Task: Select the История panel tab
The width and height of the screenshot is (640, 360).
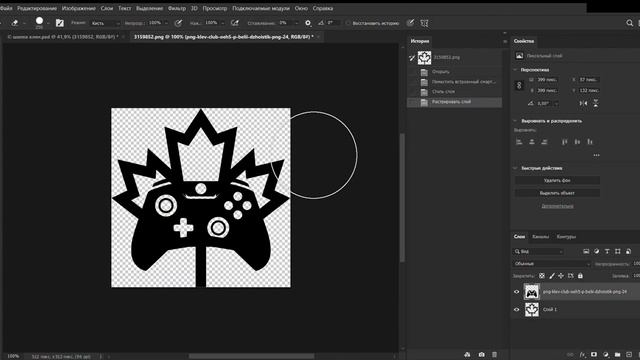Action: tap(420, 41)
